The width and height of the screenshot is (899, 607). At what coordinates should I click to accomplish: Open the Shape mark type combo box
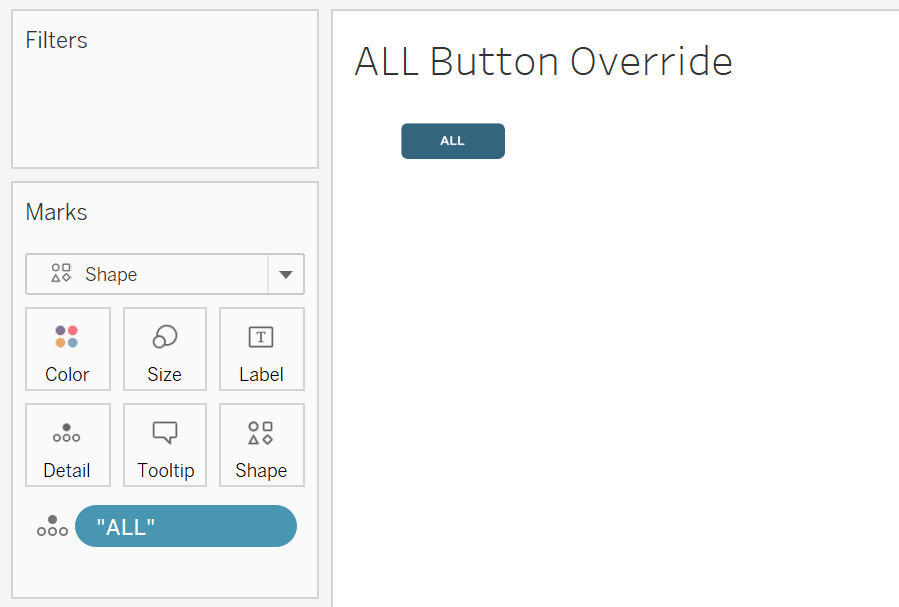(x=165, y=275)
